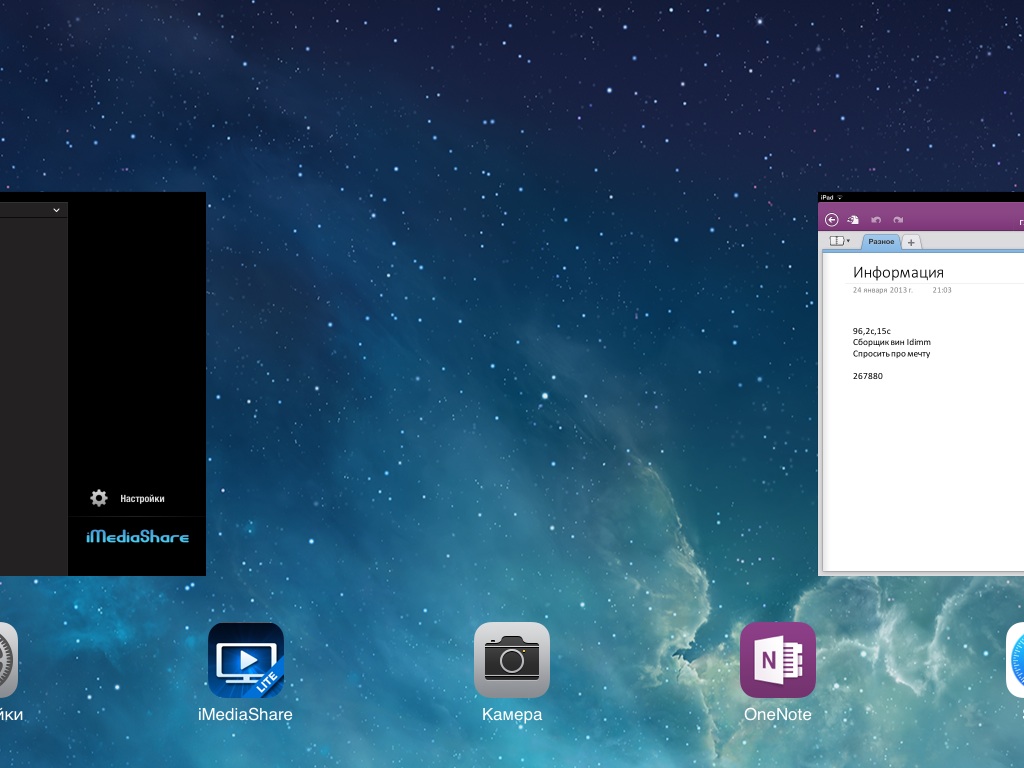Tap the back arrow in the OneNote preview
1024x768 pixels.
tap(831, 220)
